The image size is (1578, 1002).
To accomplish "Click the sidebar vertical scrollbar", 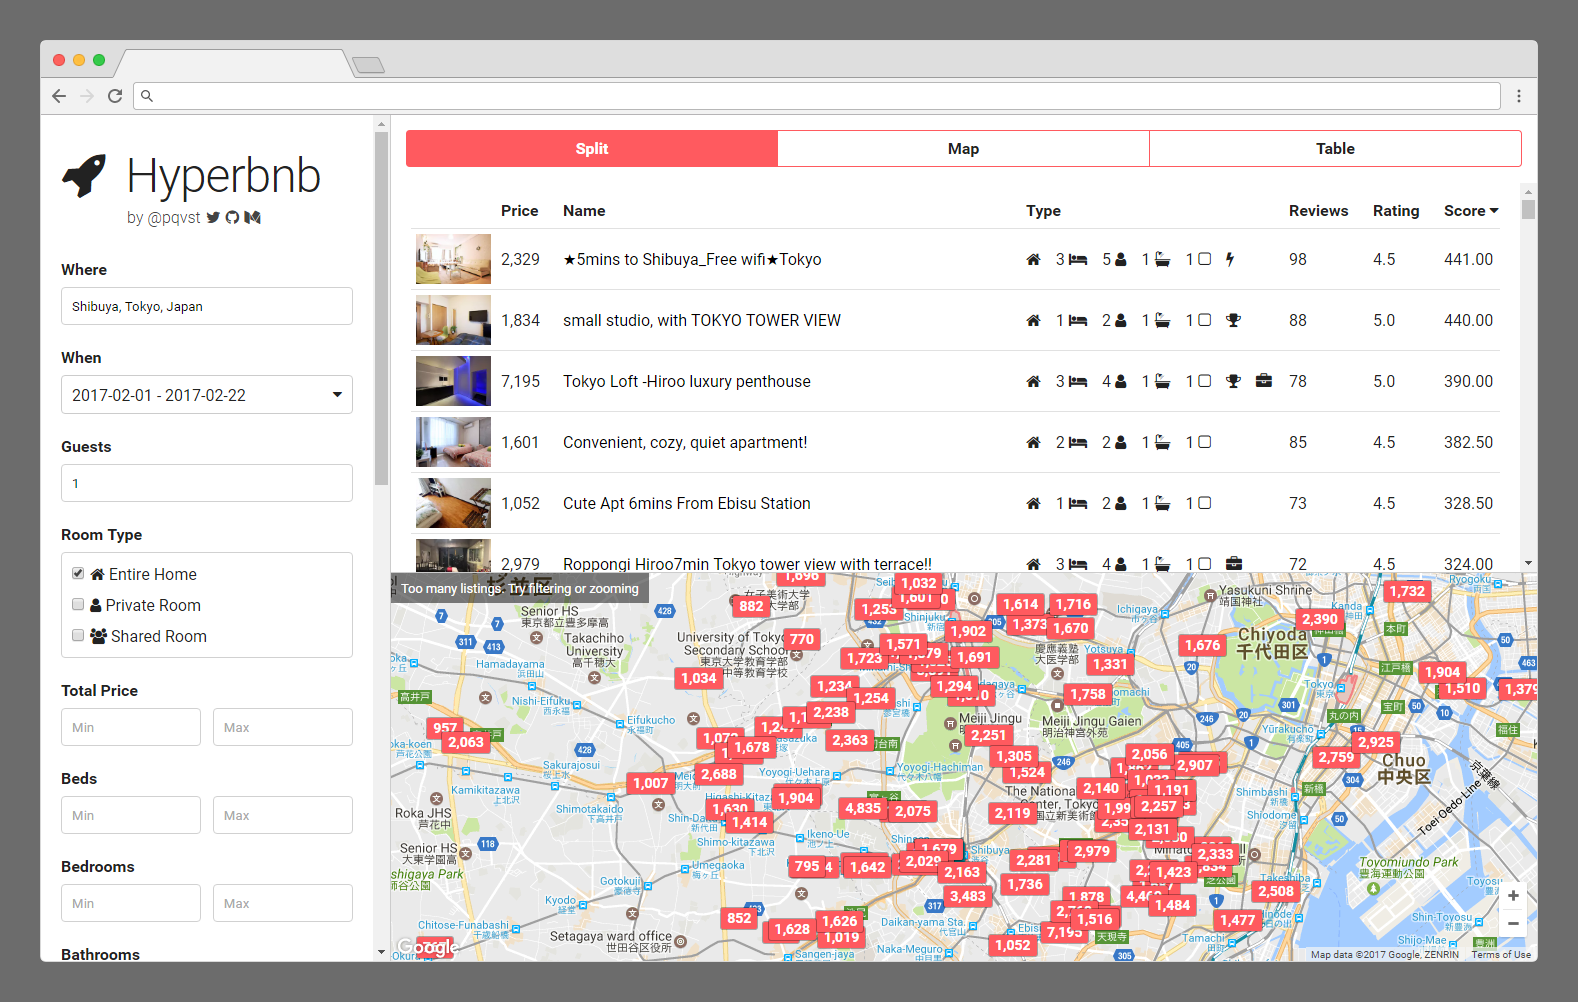I will tap(381, 308).
